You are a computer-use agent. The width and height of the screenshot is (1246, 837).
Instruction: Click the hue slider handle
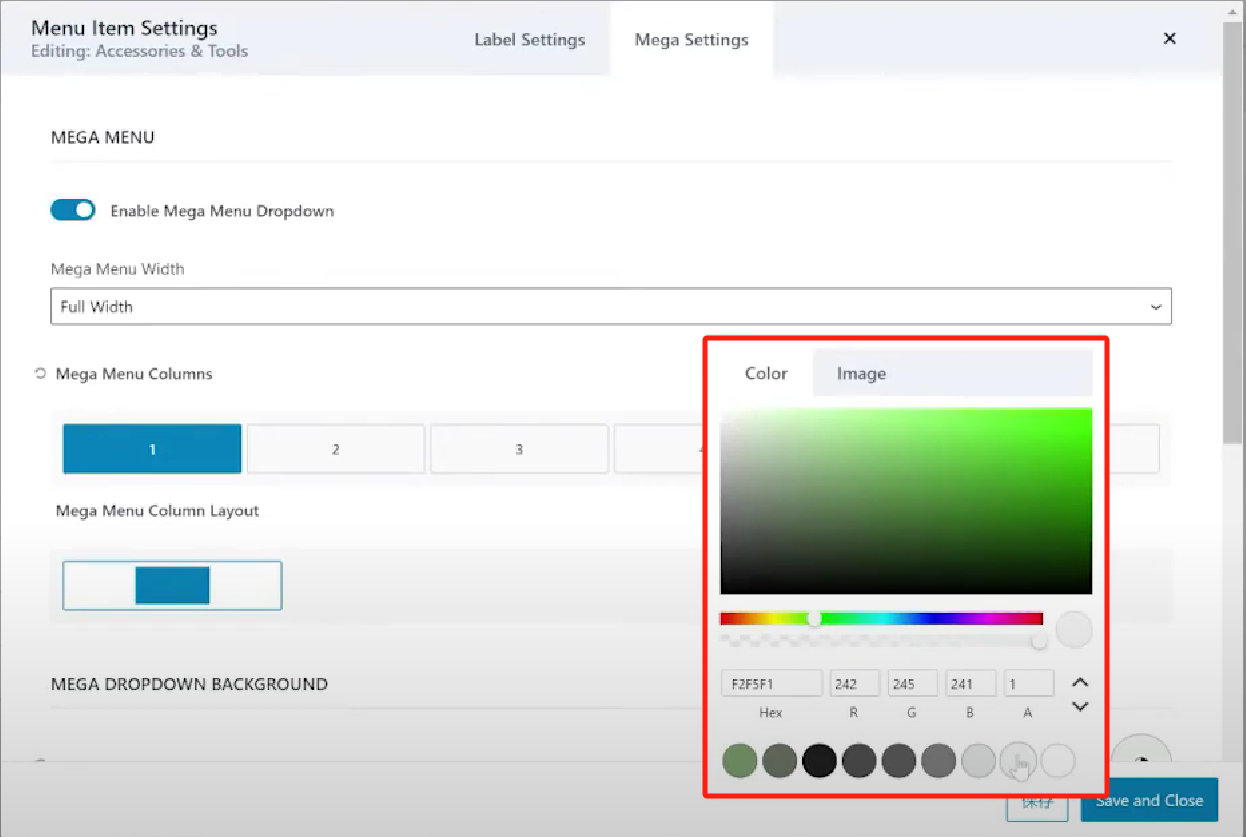coord(815,619)
